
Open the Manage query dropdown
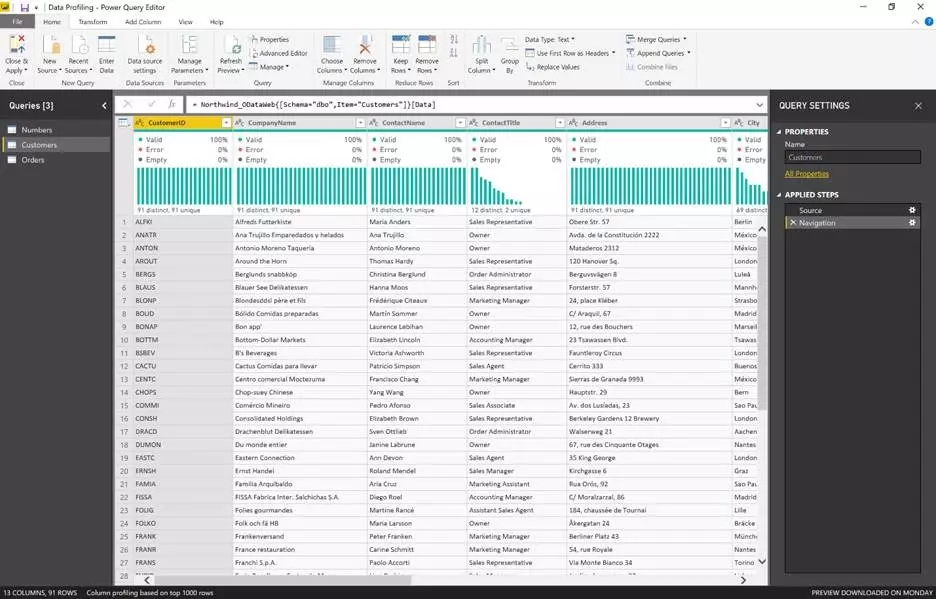tap(269, 67)
